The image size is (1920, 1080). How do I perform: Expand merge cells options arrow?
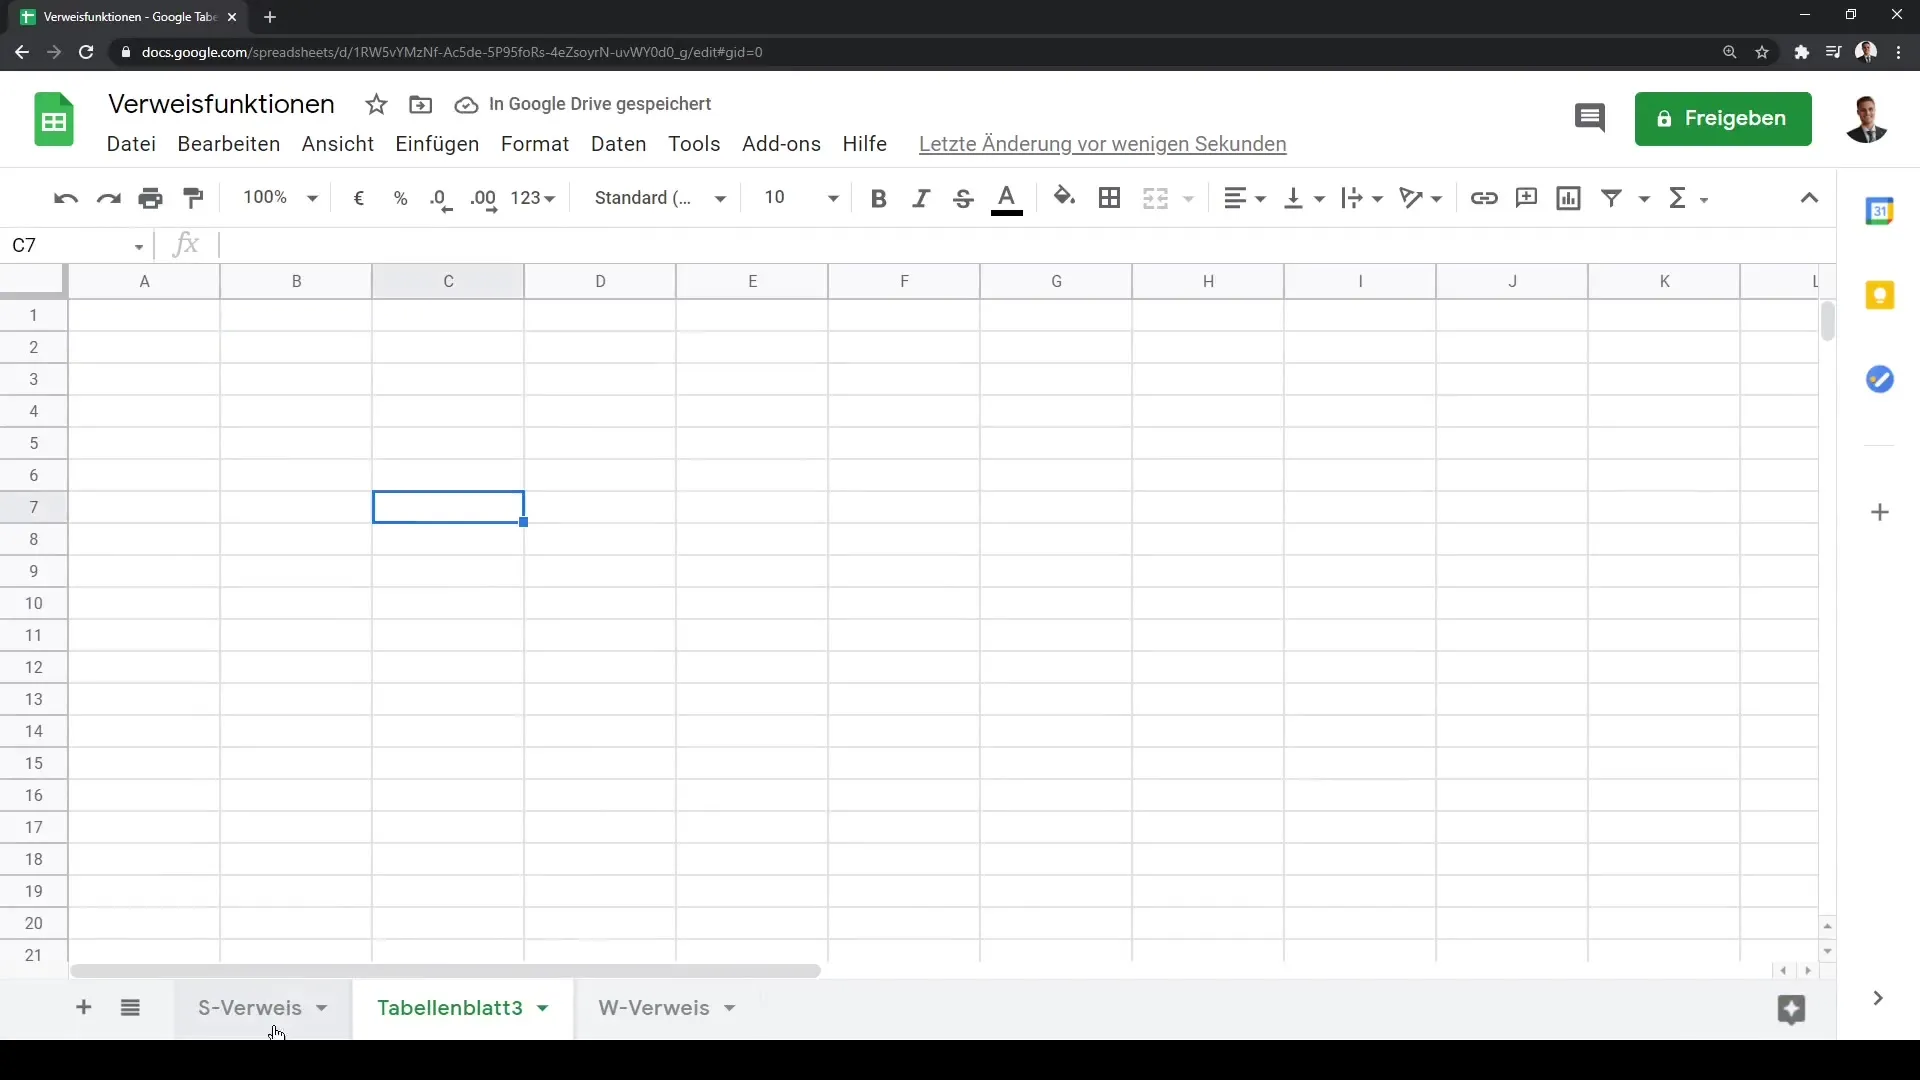[1189, 199]
